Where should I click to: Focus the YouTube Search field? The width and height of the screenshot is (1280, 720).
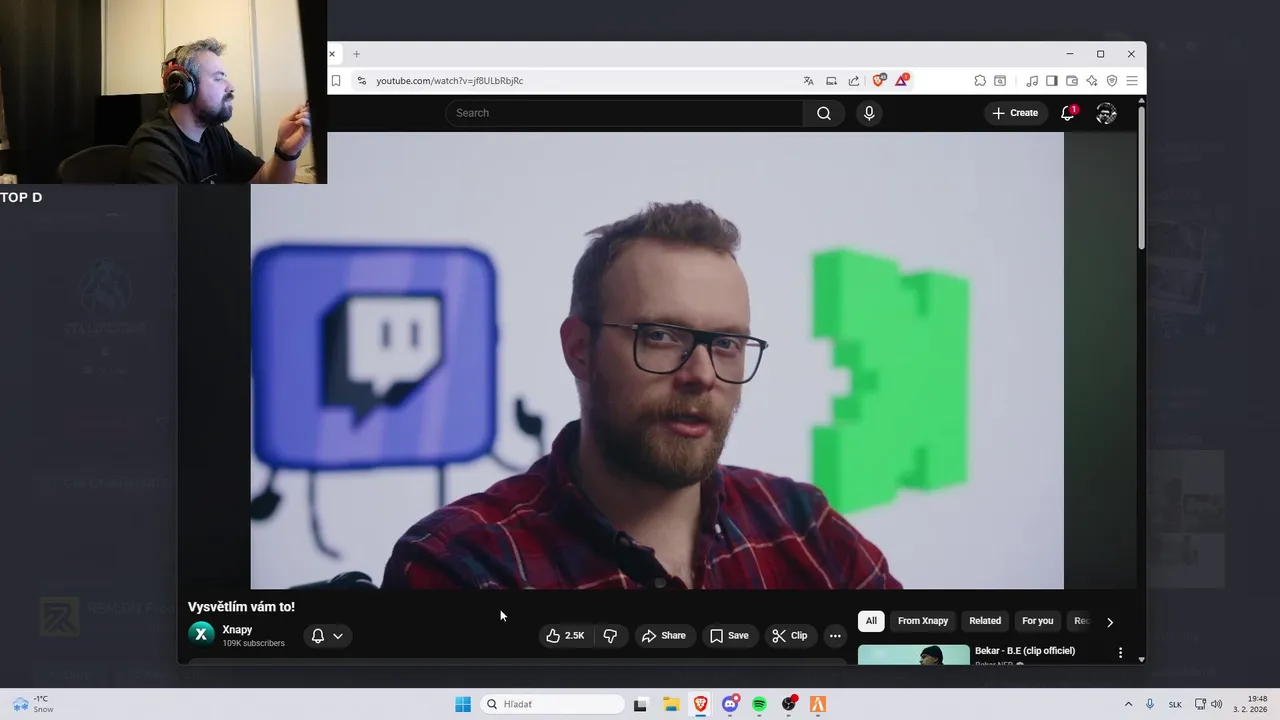(624, 113)
